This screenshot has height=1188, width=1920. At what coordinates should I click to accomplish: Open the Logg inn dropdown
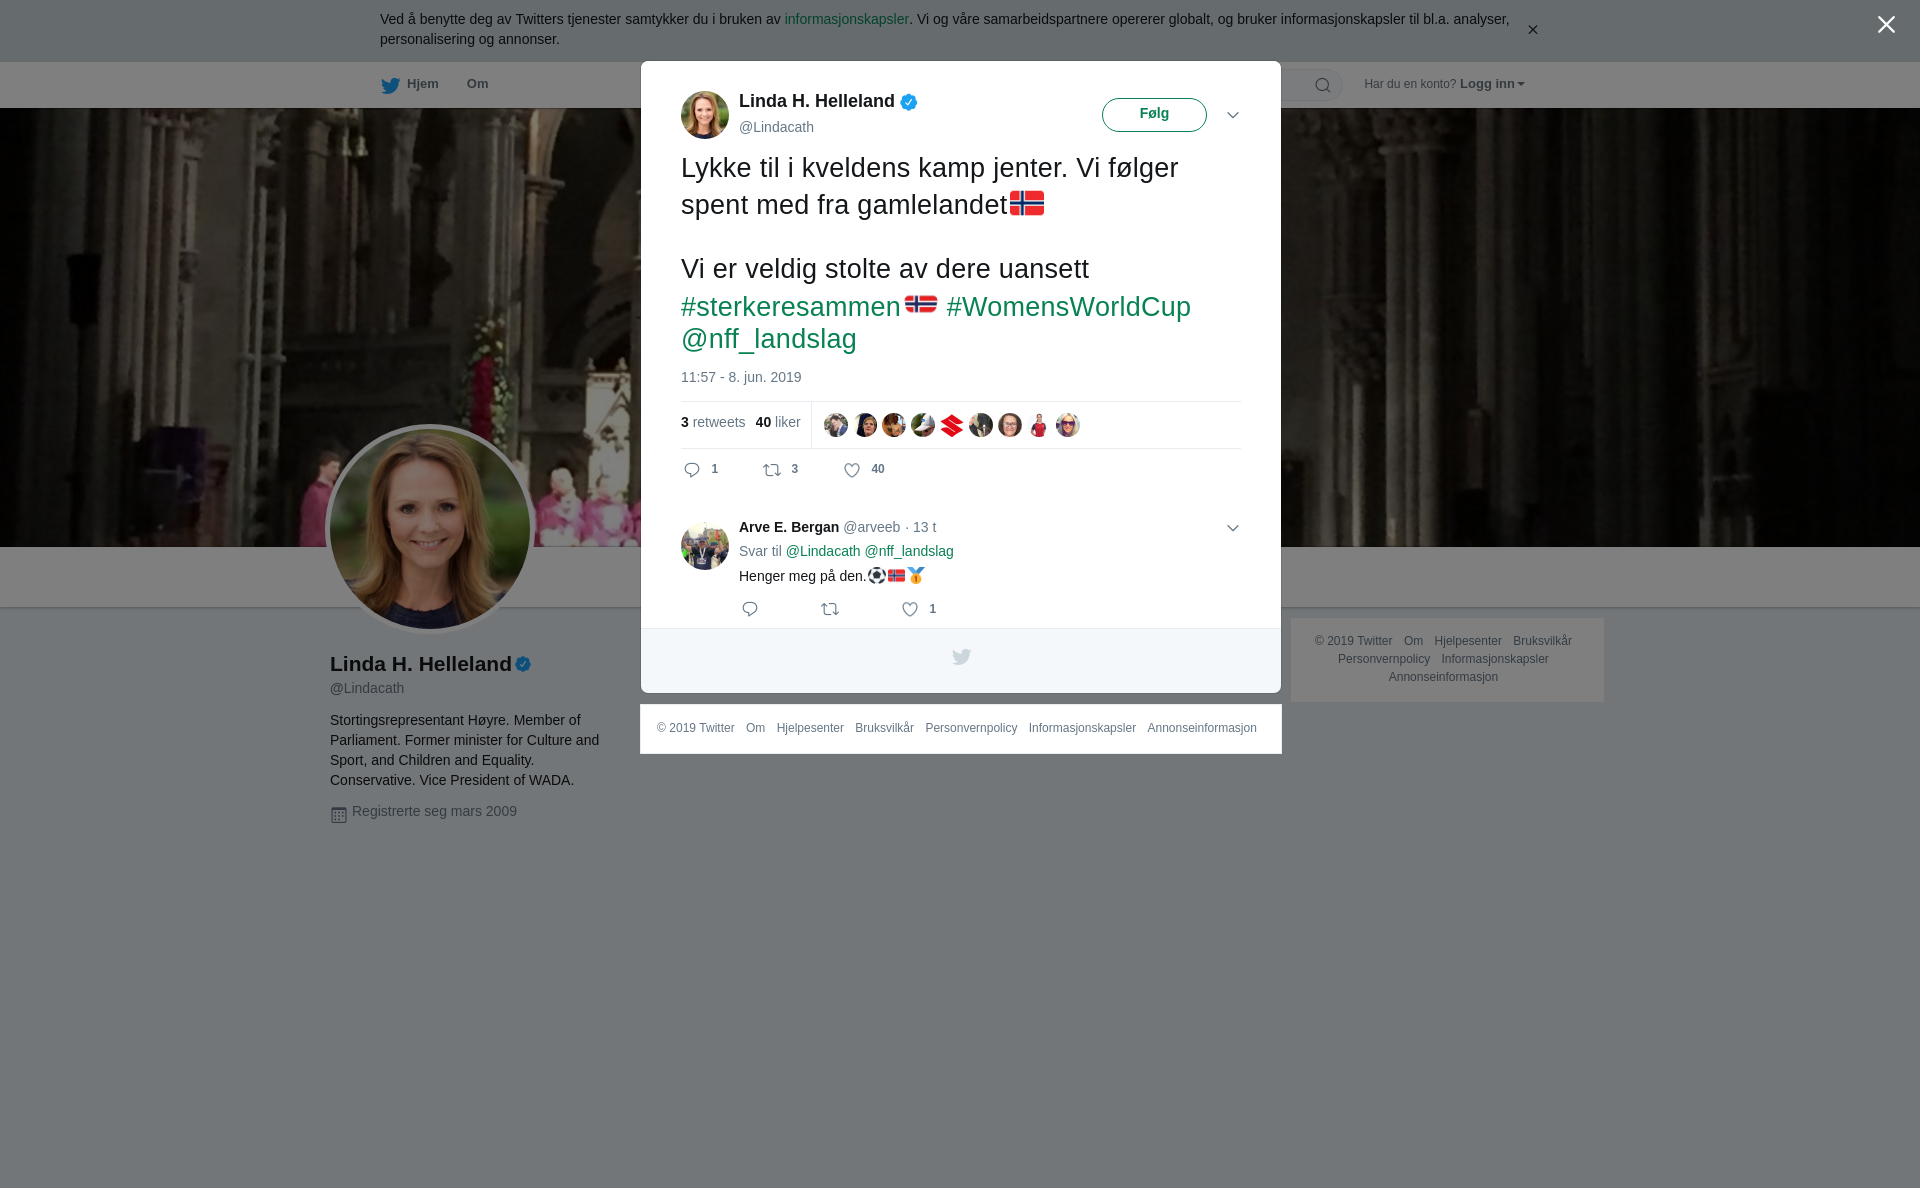pyautogui.click(x=1492, y=84)
